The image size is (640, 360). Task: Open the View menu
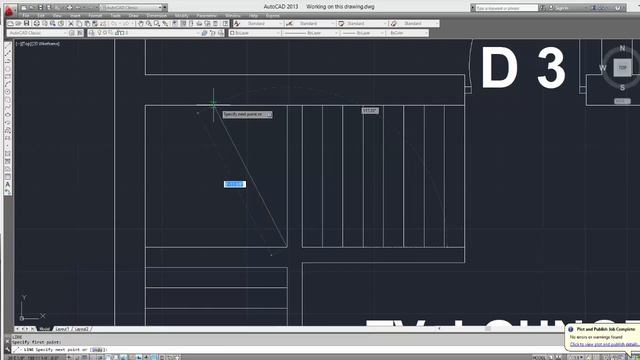pos(57,16)
